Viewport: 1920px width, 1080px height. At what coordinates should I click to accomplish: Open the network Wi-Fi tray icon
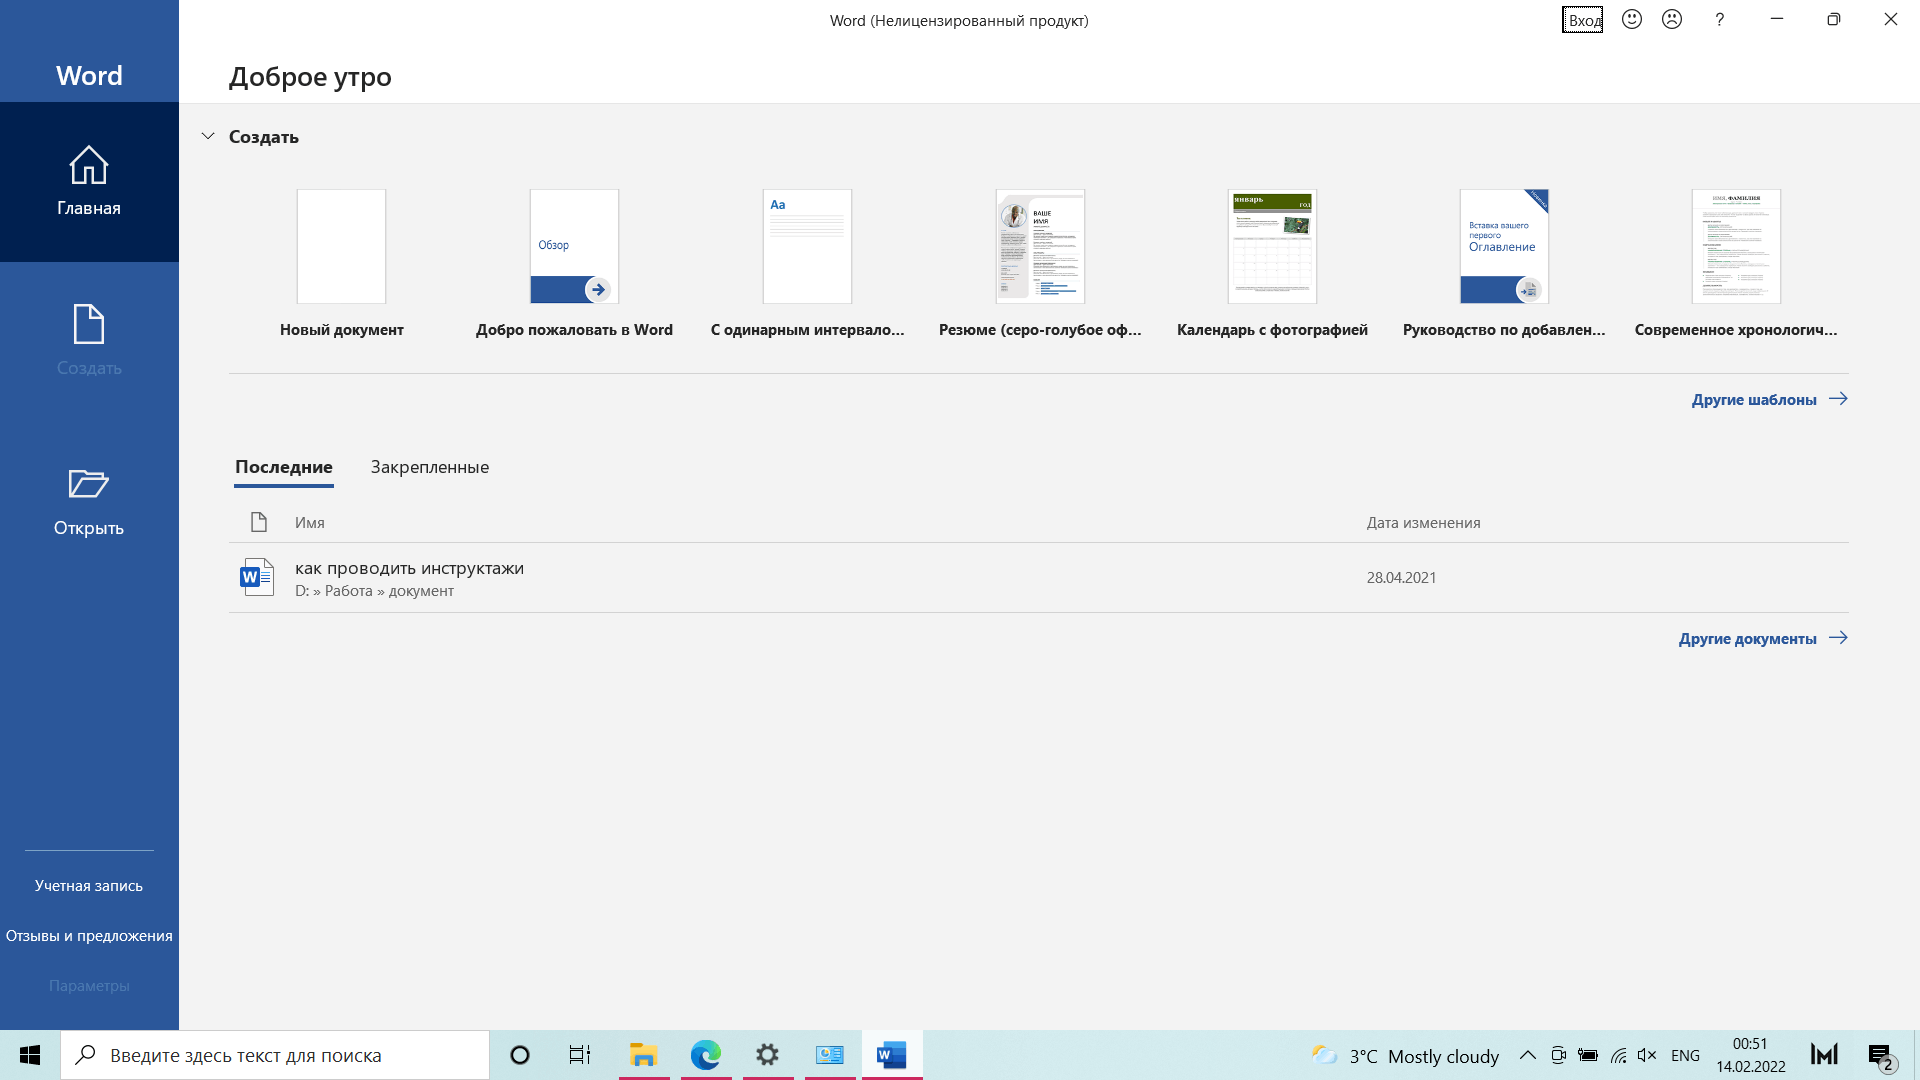coord(1618,1055)
